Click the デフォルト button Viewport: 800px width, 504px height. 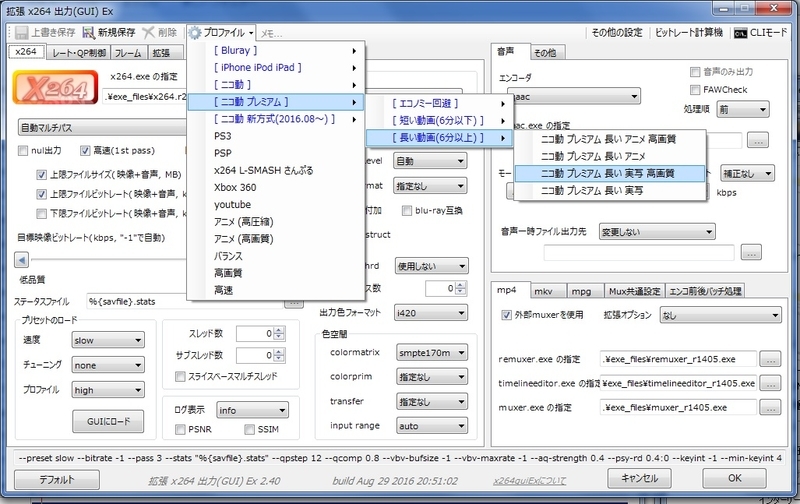click(57, 480)
